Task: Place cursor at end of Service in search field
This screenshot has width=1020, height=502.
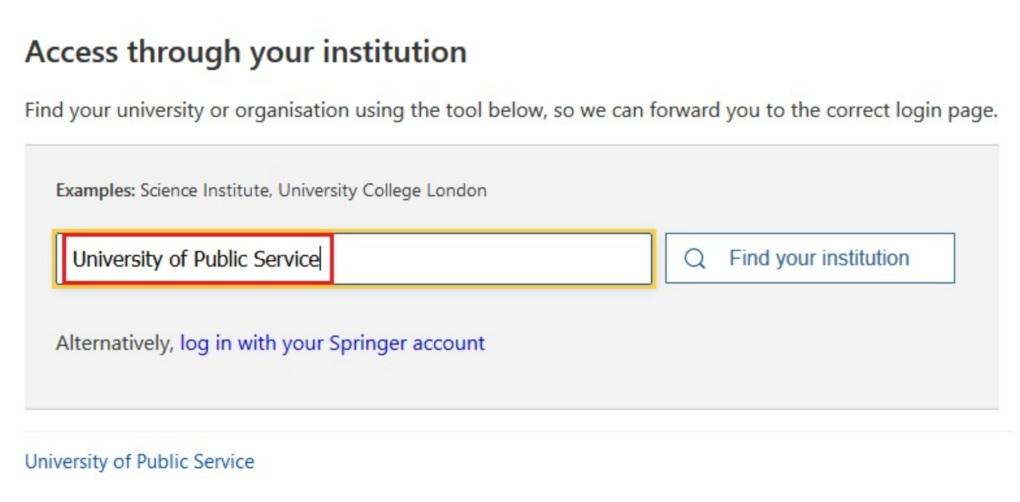Action: point(319,259)
